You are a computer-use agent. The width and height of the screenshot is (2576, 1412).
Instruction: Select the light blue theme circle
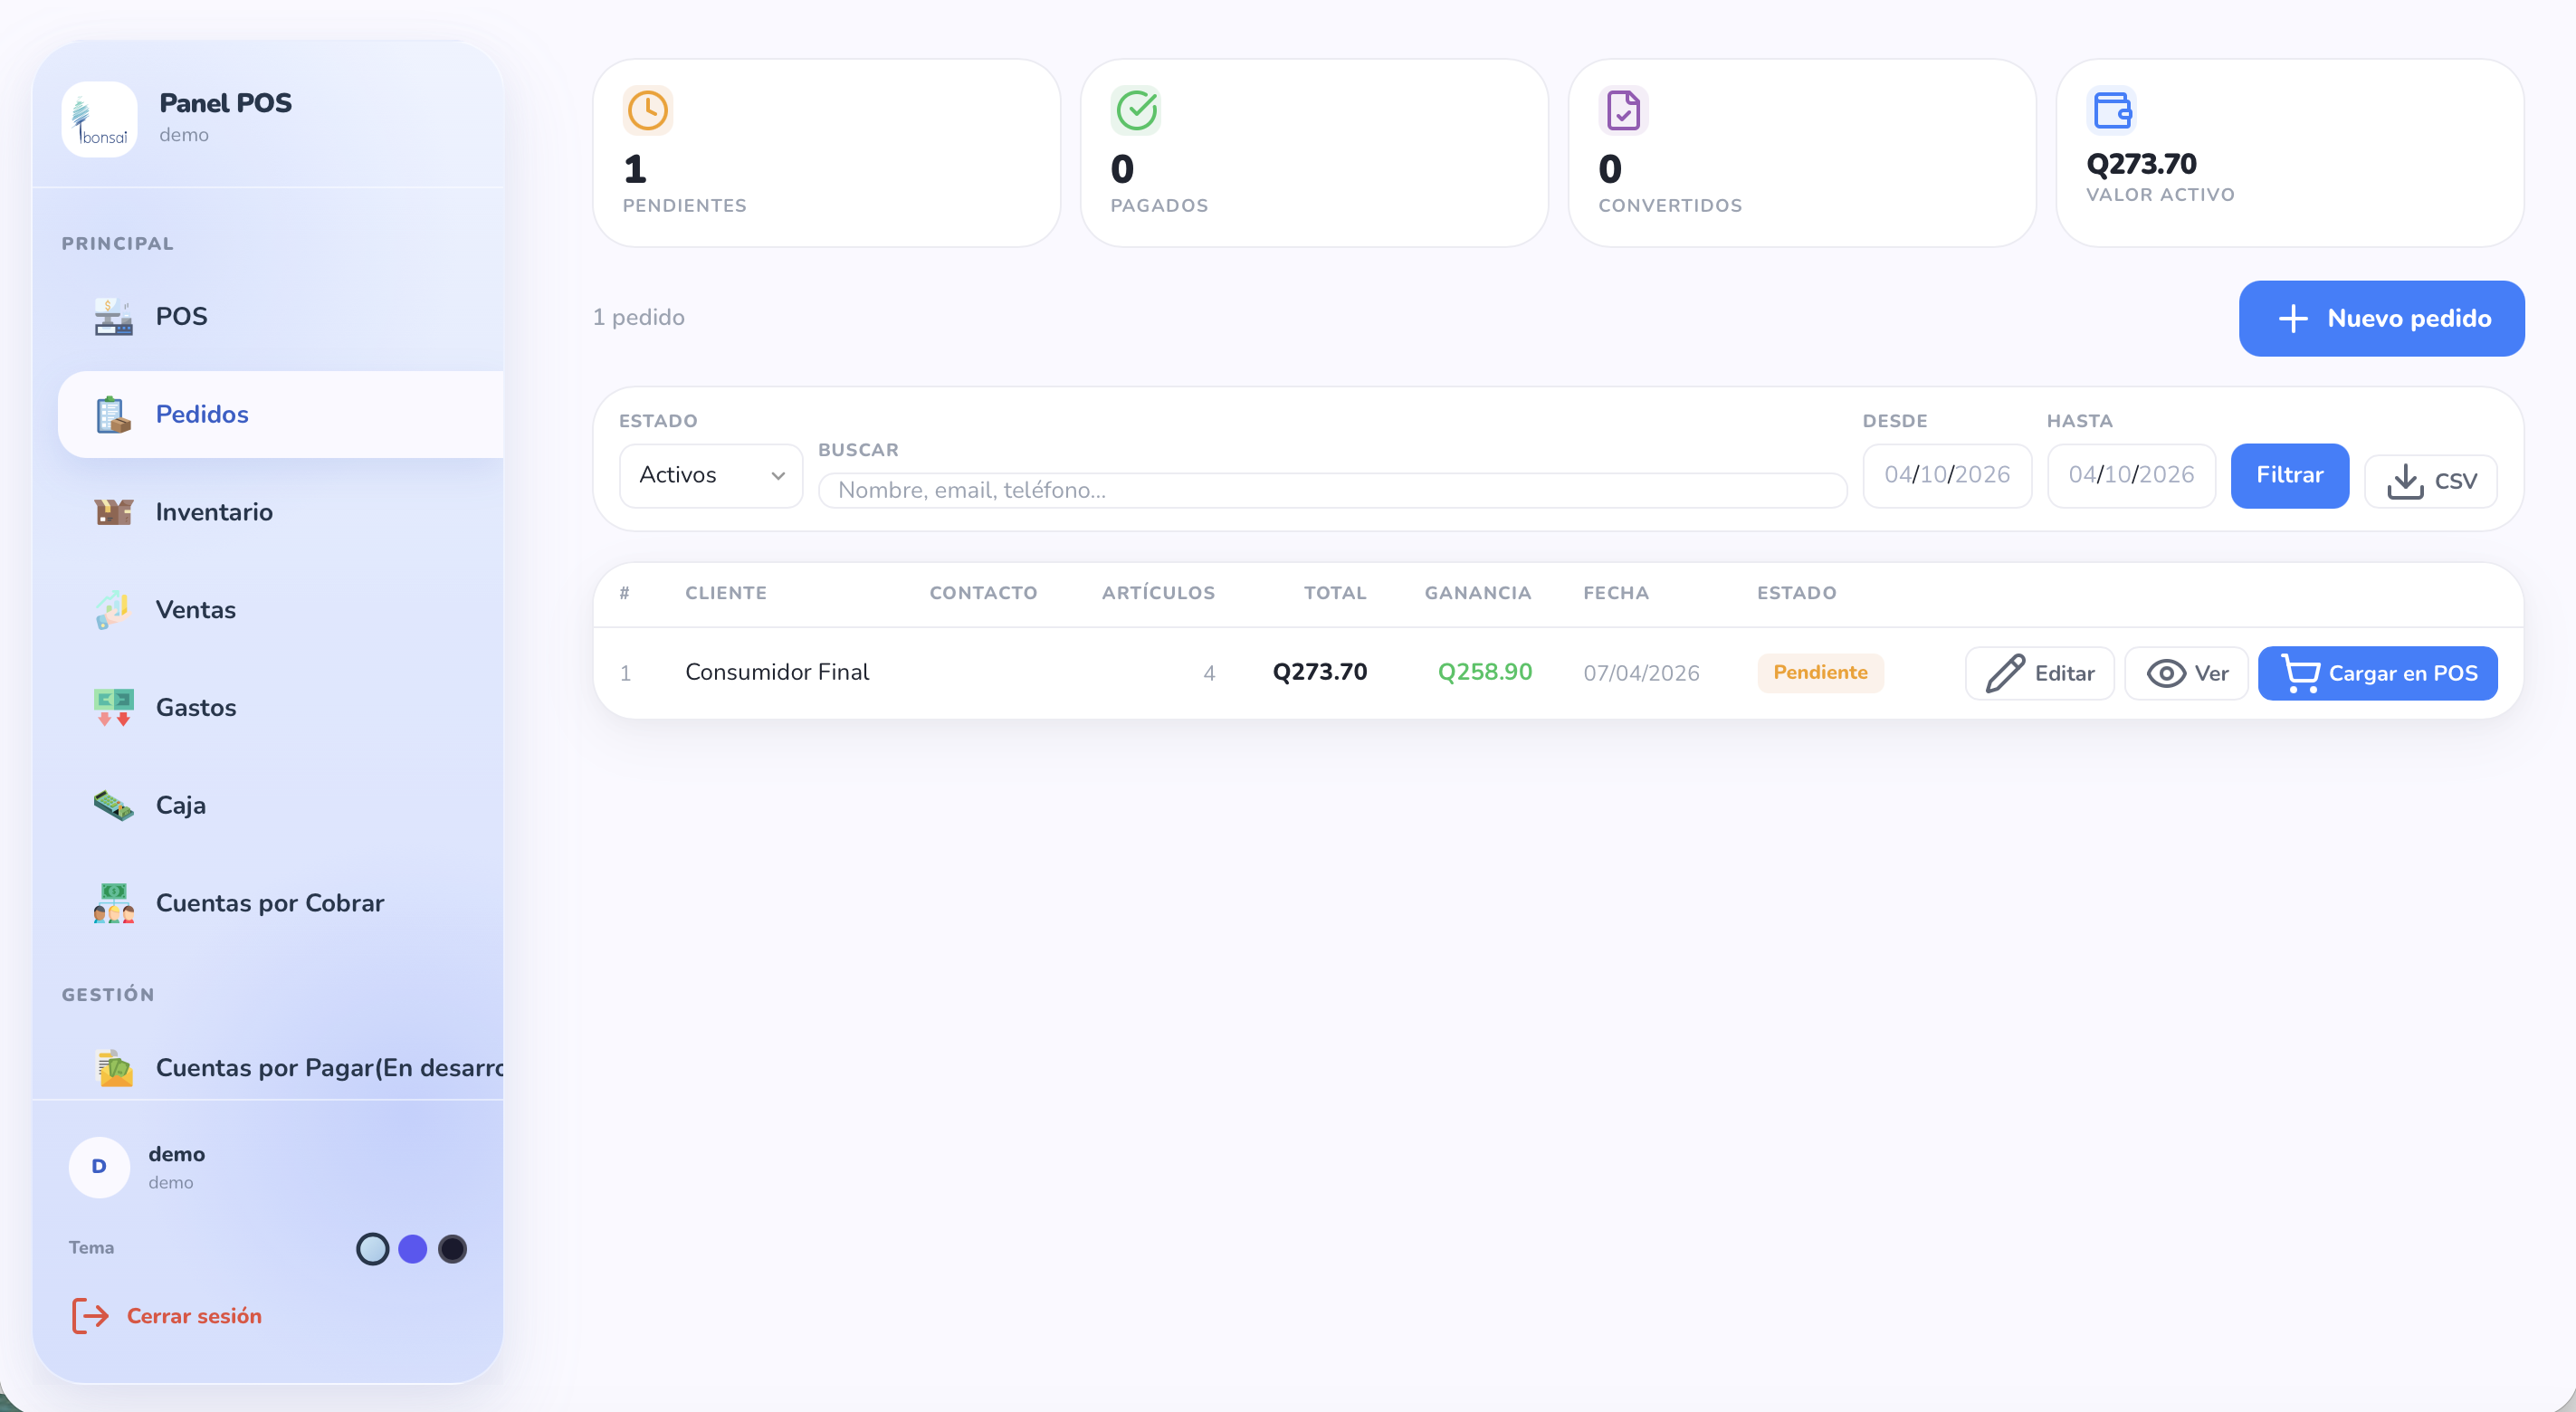[x=372, y=1249]
